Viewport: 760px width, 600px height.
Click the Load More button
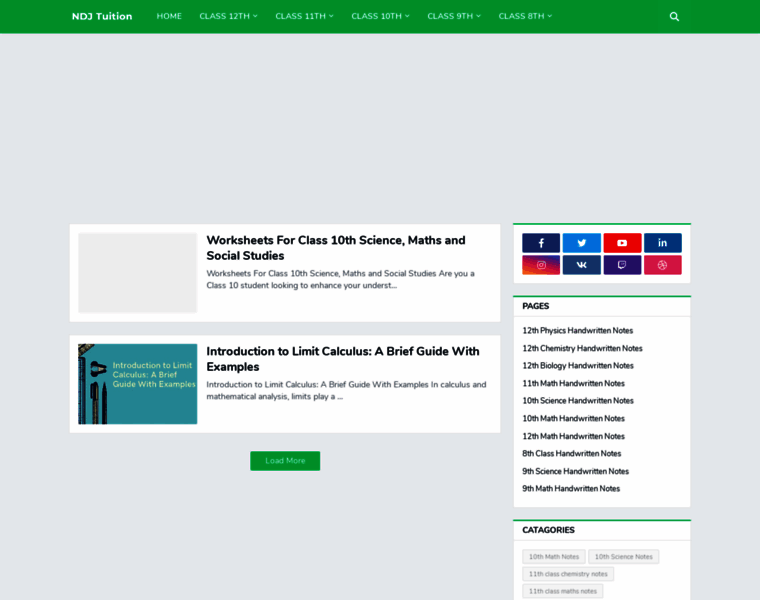[x=285, y=461]
